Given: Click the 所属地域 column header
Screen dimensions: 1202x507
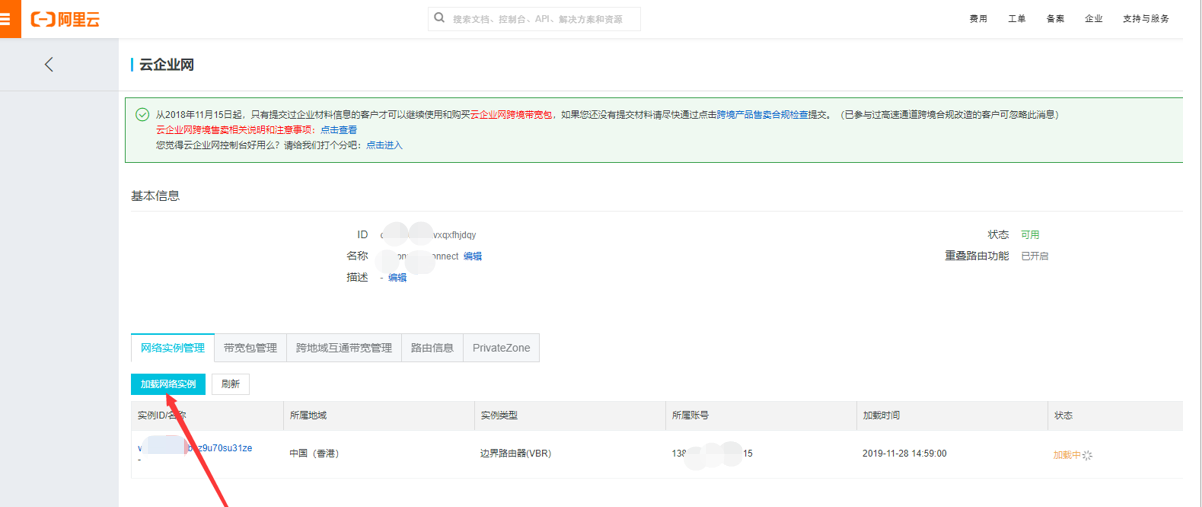Looking at the screenshot, I should click(308, 415).
